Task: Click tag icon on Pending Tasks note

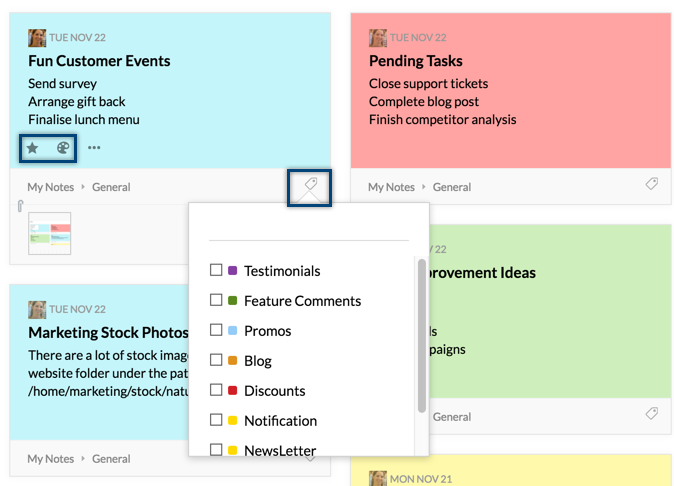Action: (x=651, y=184)
